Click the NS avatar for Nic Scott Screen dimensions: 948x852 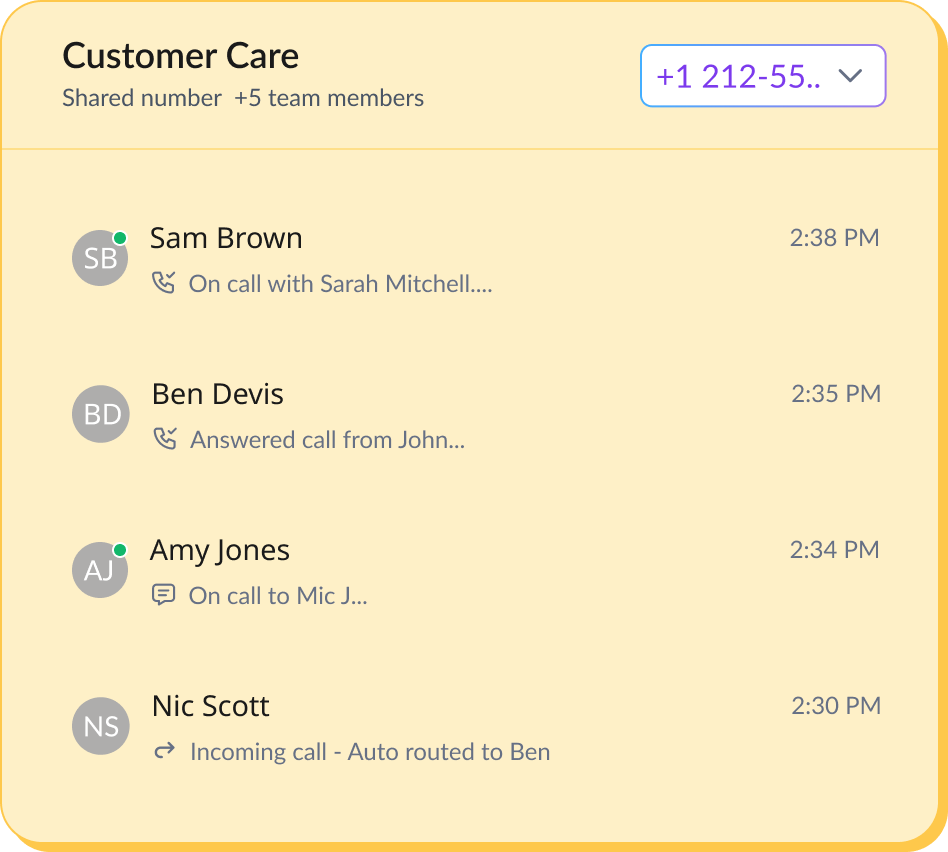101,726
